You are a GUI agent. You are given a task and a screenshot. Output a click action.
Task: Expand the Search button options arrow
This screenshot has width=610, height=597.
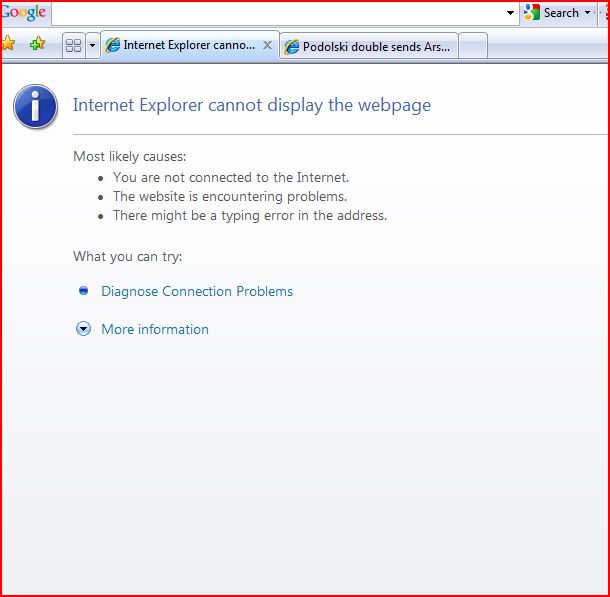pos(587,13)
